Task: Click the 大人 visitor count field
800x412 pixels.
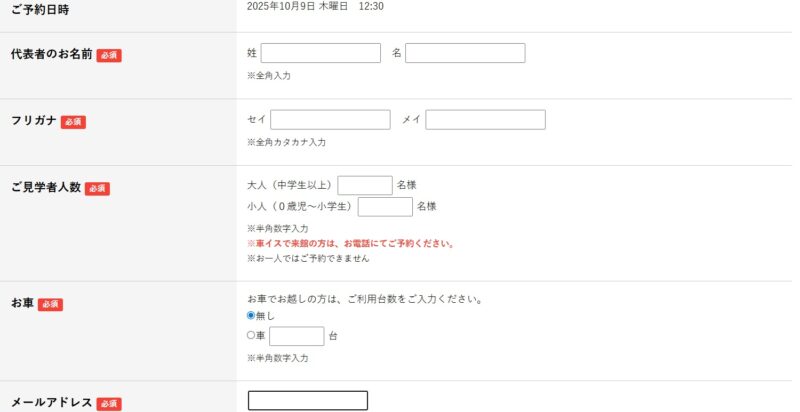Action: (365, 185)
